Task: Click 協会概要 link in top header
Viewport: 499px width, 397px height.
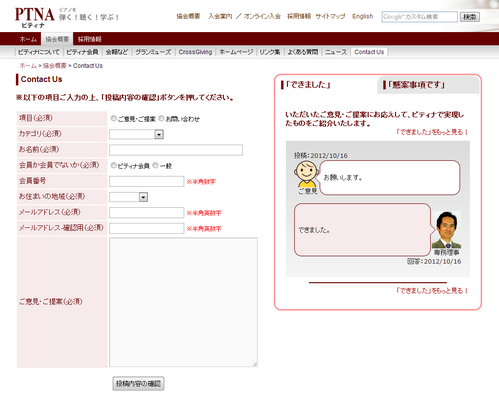Action: [188, 16]
